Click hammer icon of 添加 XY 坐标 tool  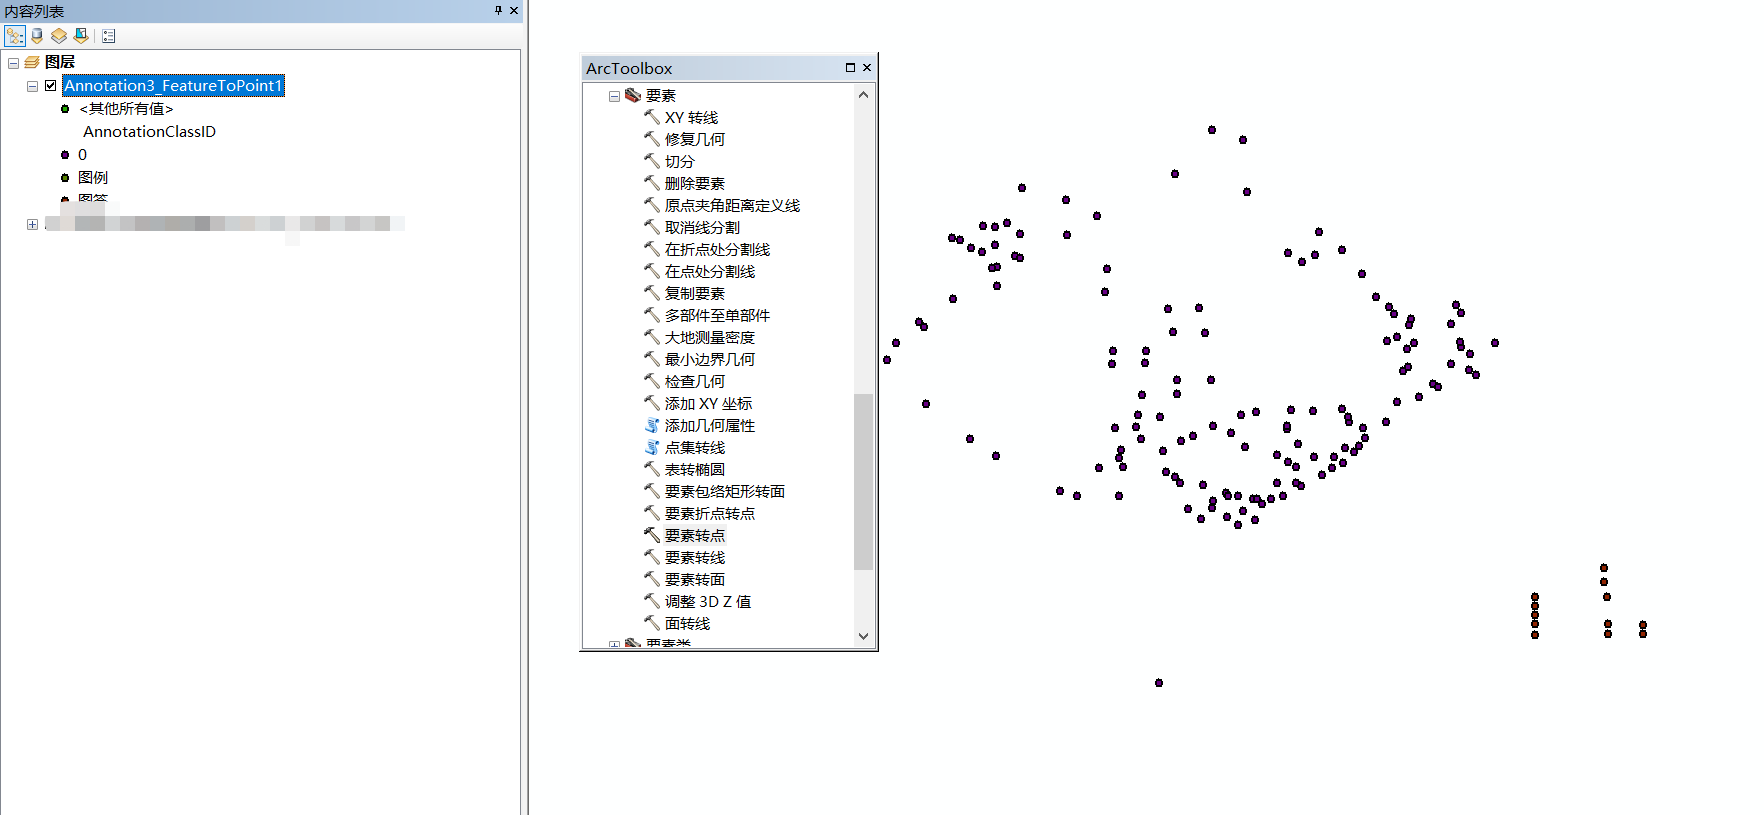tap(652, 403)
